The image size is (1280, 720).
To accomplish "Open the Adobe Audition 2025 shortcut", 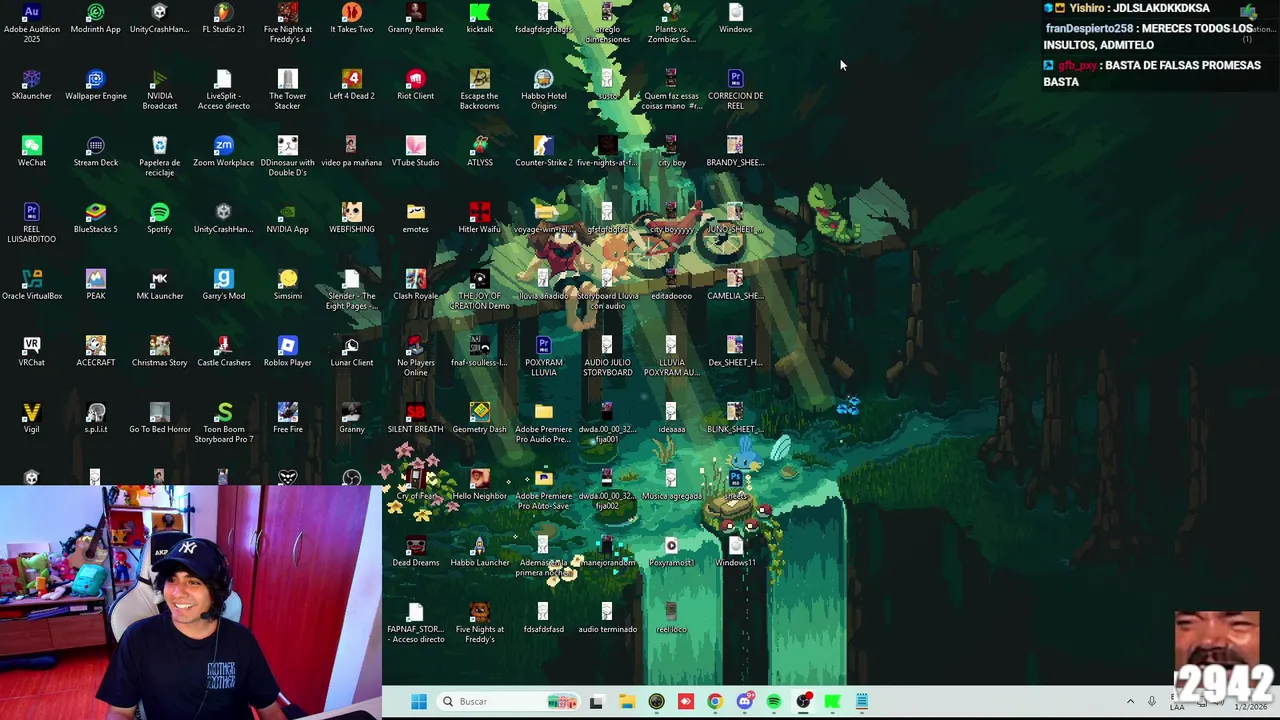I will (32, 23).
